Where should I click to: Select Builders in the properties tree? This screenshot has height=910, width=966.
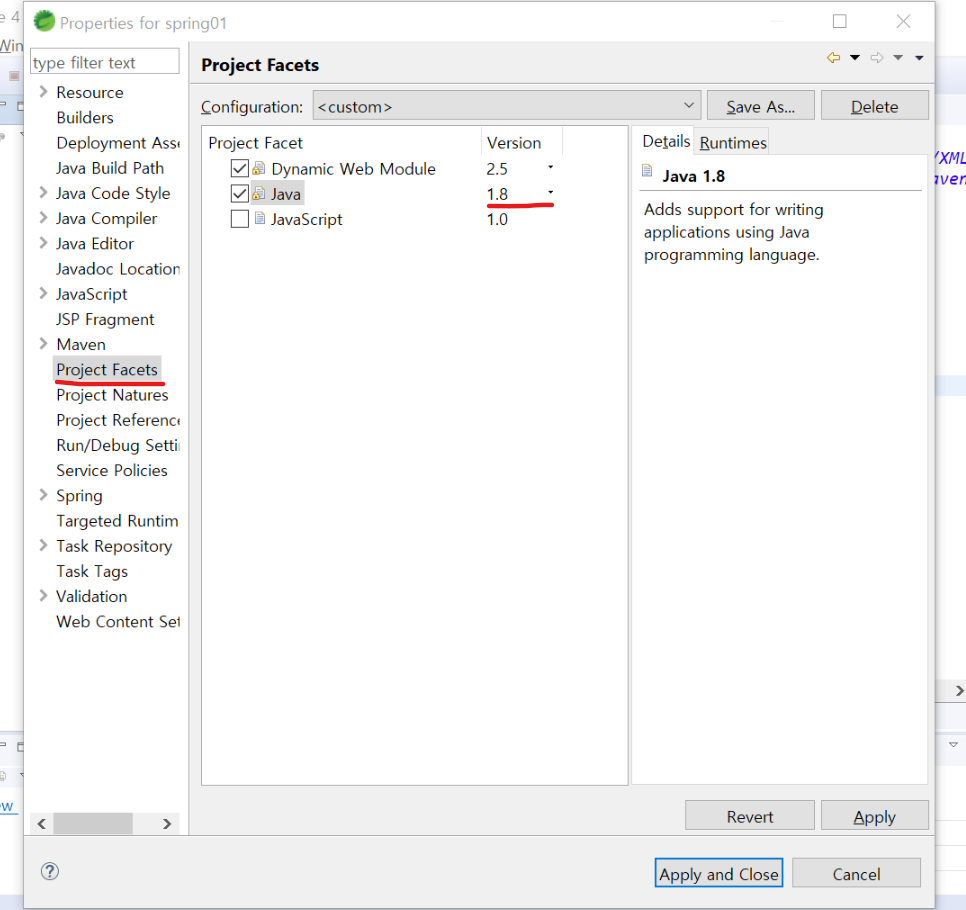[x=85, y=117]
